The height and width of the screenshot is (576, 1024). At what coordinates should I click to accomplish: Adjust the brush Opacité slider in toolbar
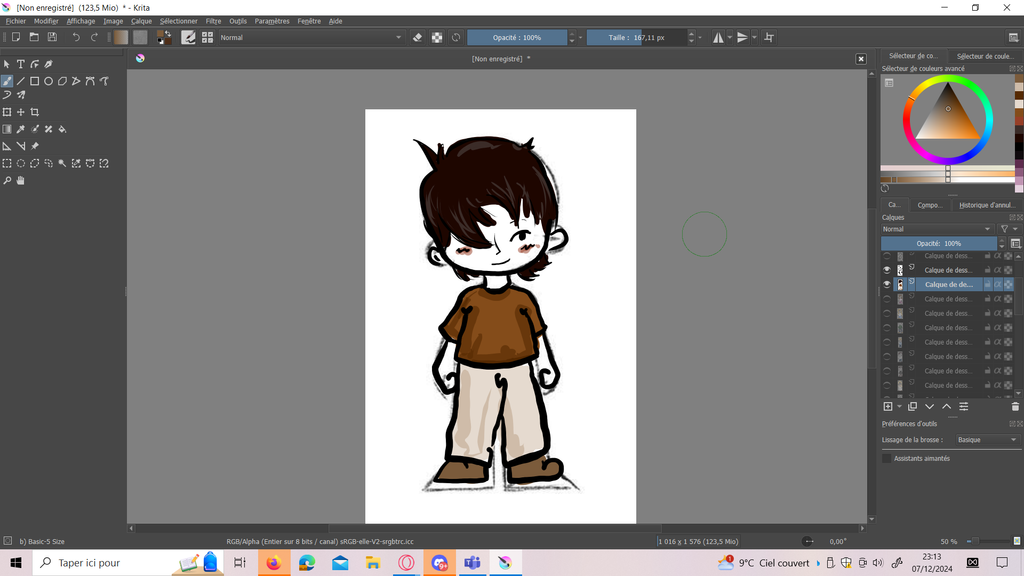[517, 37]
